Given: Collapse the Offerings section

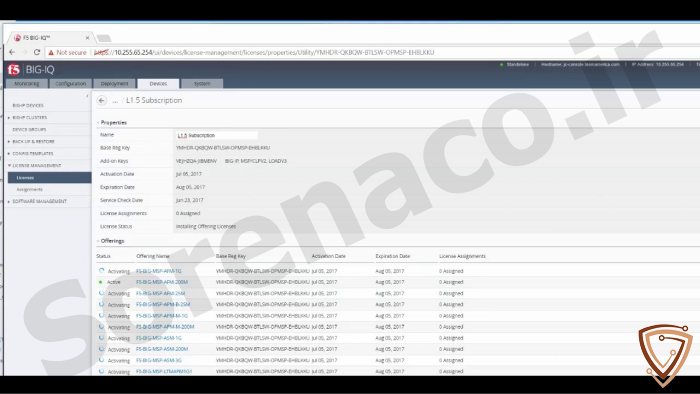Looking at the screenshot, I should 98,241.
